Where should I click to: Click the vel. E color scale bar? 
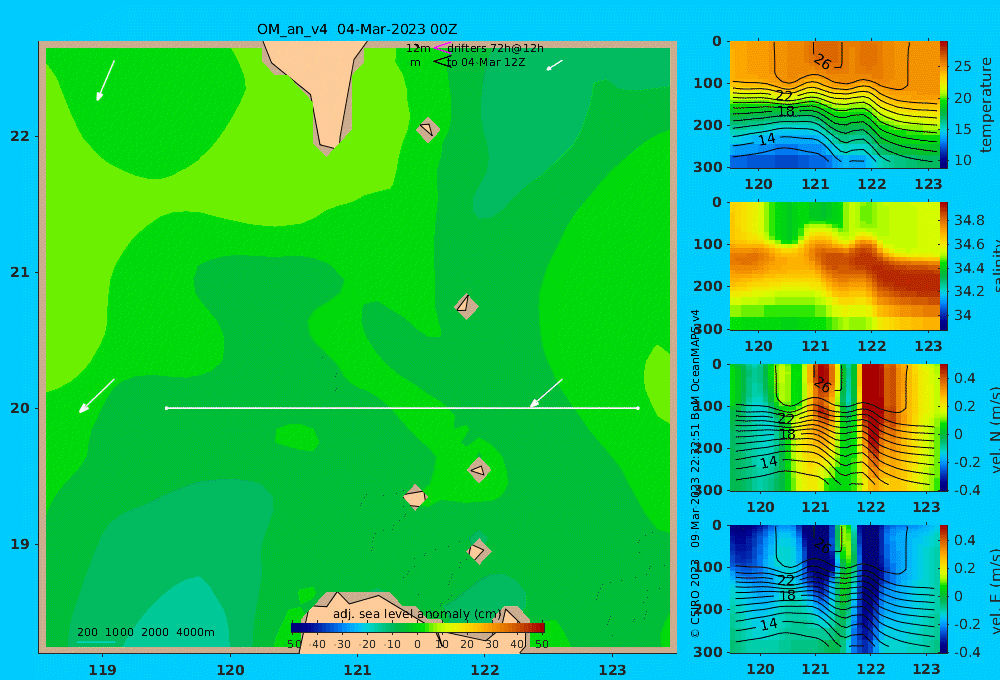click(x=944, y=589)
